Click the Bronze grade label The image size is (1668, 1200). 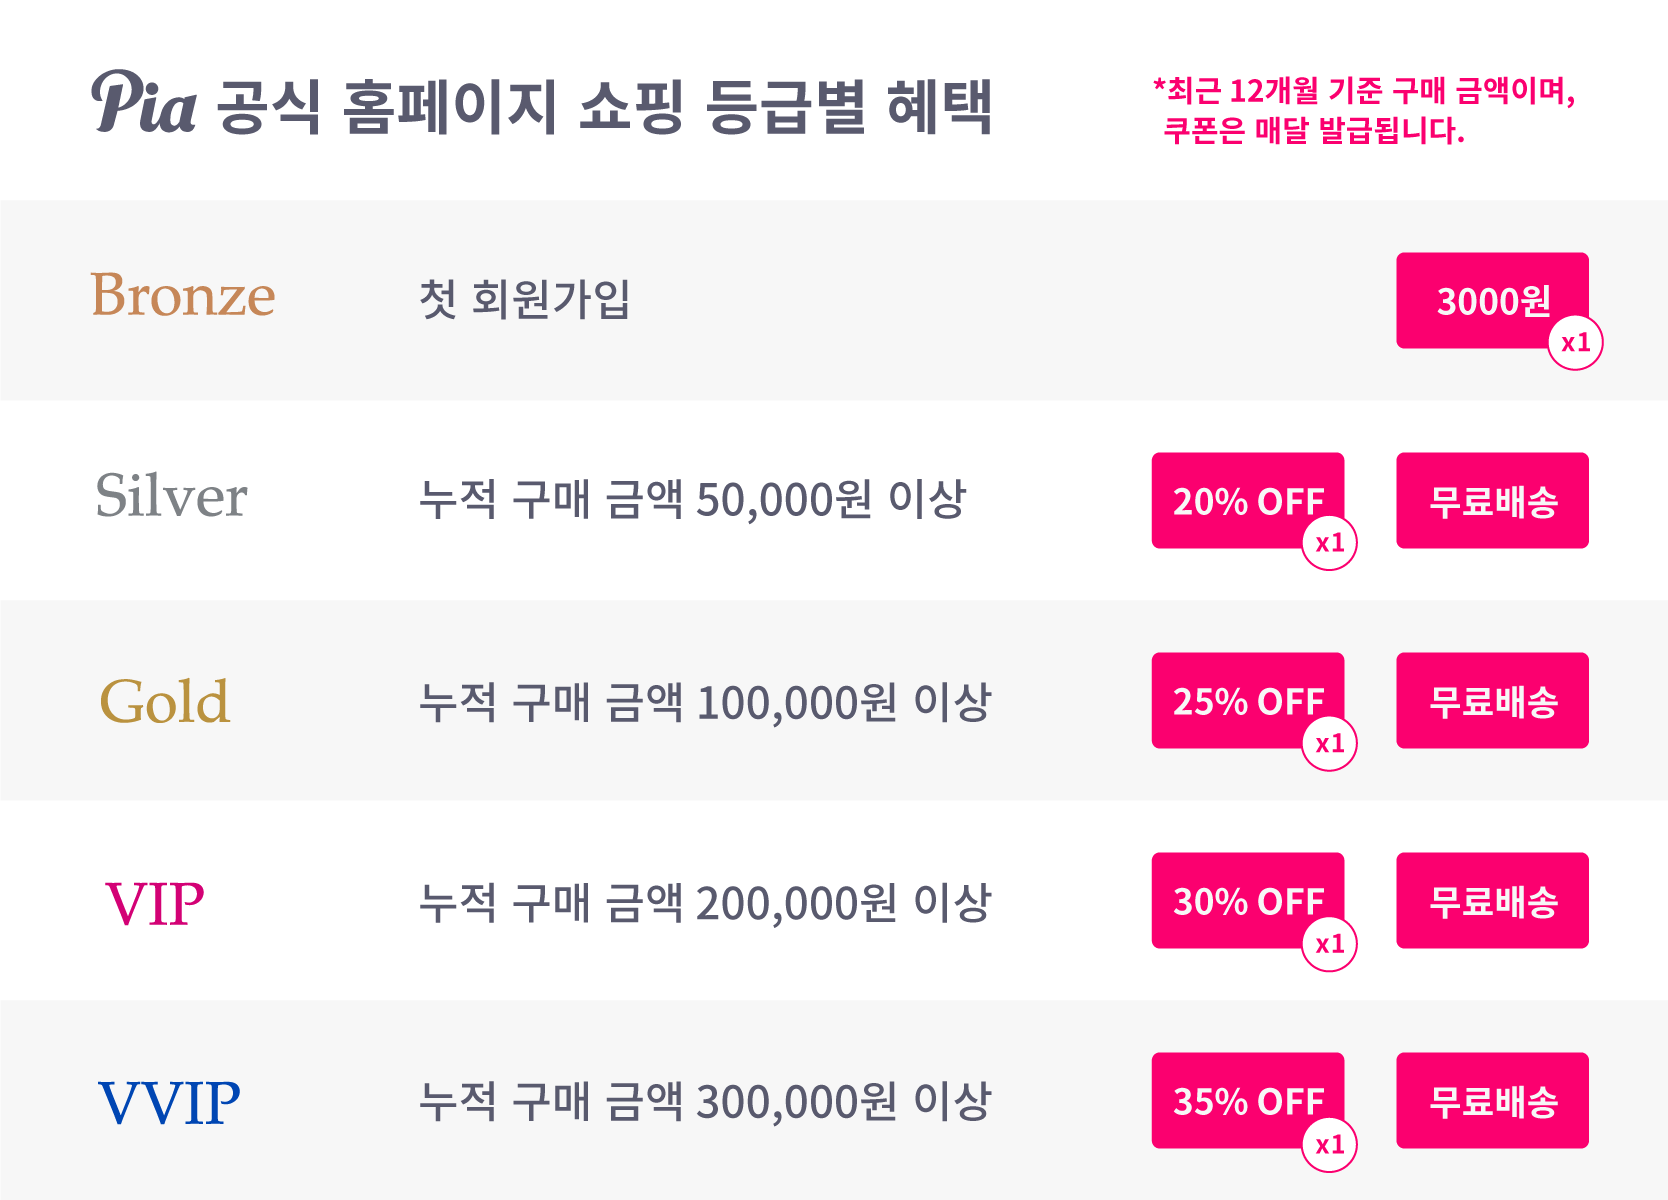pyautogui.click(x=183, y=295)
